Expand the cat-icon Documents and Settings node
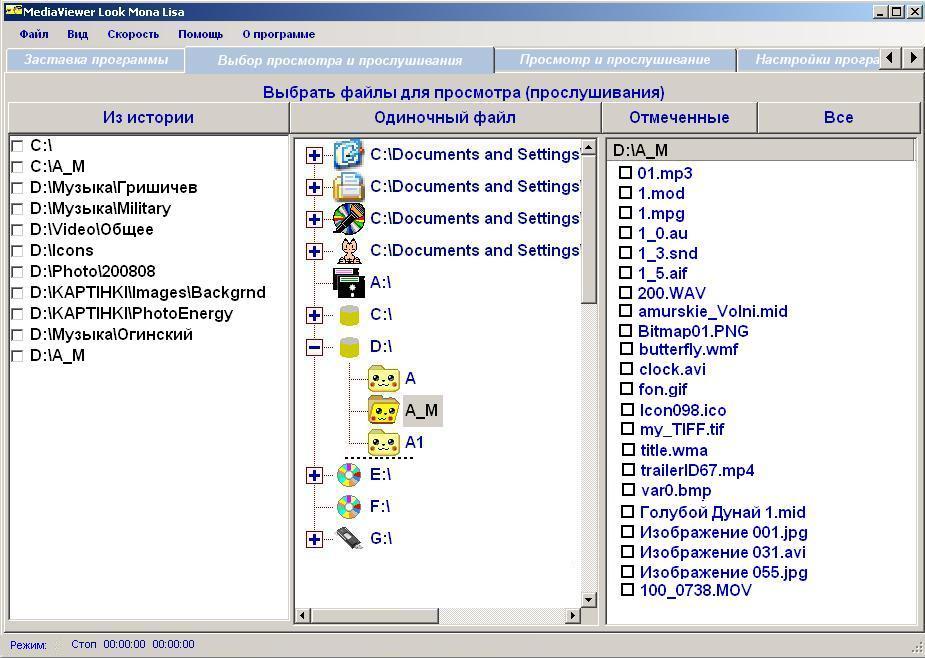Image resolution: width=925 pixels, height=658 pixels. pos(314,251)
